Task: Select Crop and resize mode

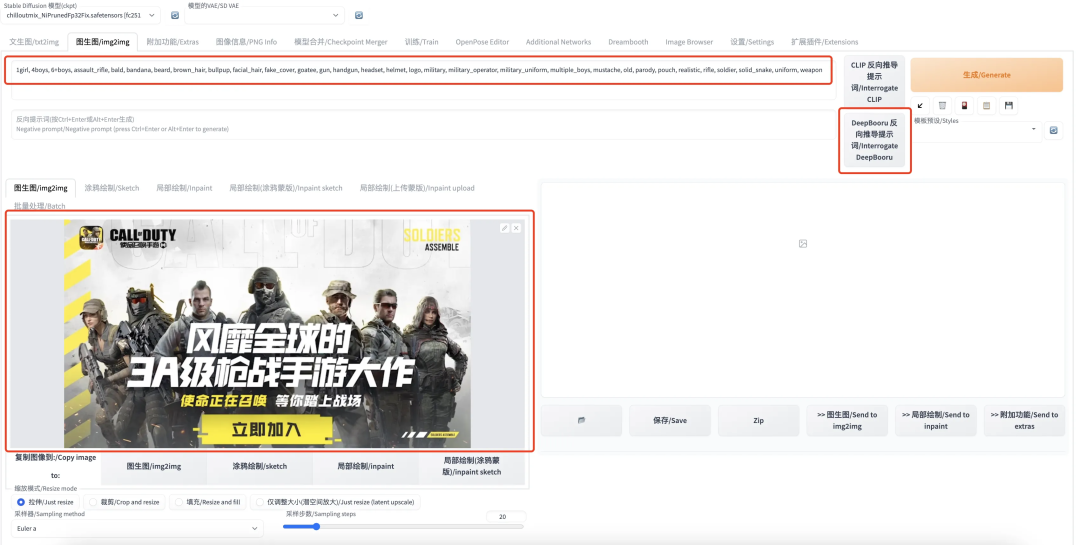Action: tap(123, 502)
